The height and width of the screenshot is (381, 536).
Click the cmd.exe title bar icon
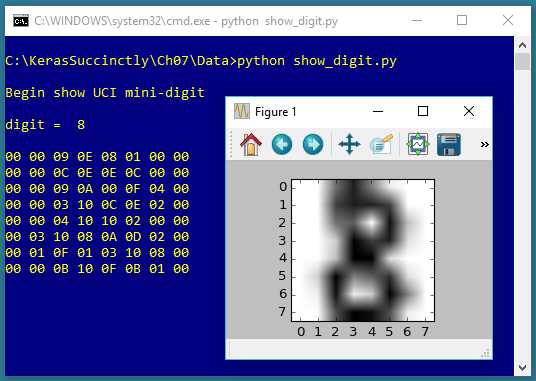(x=21, y=21)
